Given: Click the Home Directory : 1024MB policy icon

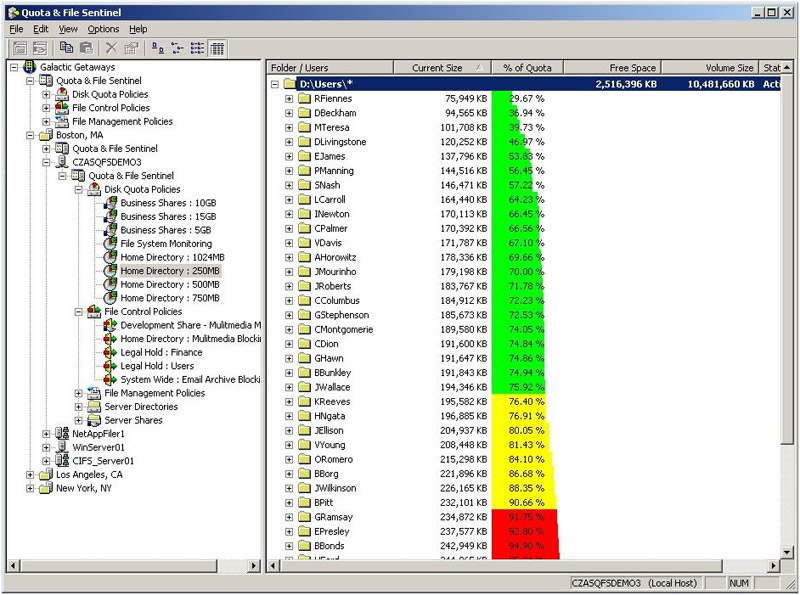Looking at the screenshot, I should click(110, 257).
